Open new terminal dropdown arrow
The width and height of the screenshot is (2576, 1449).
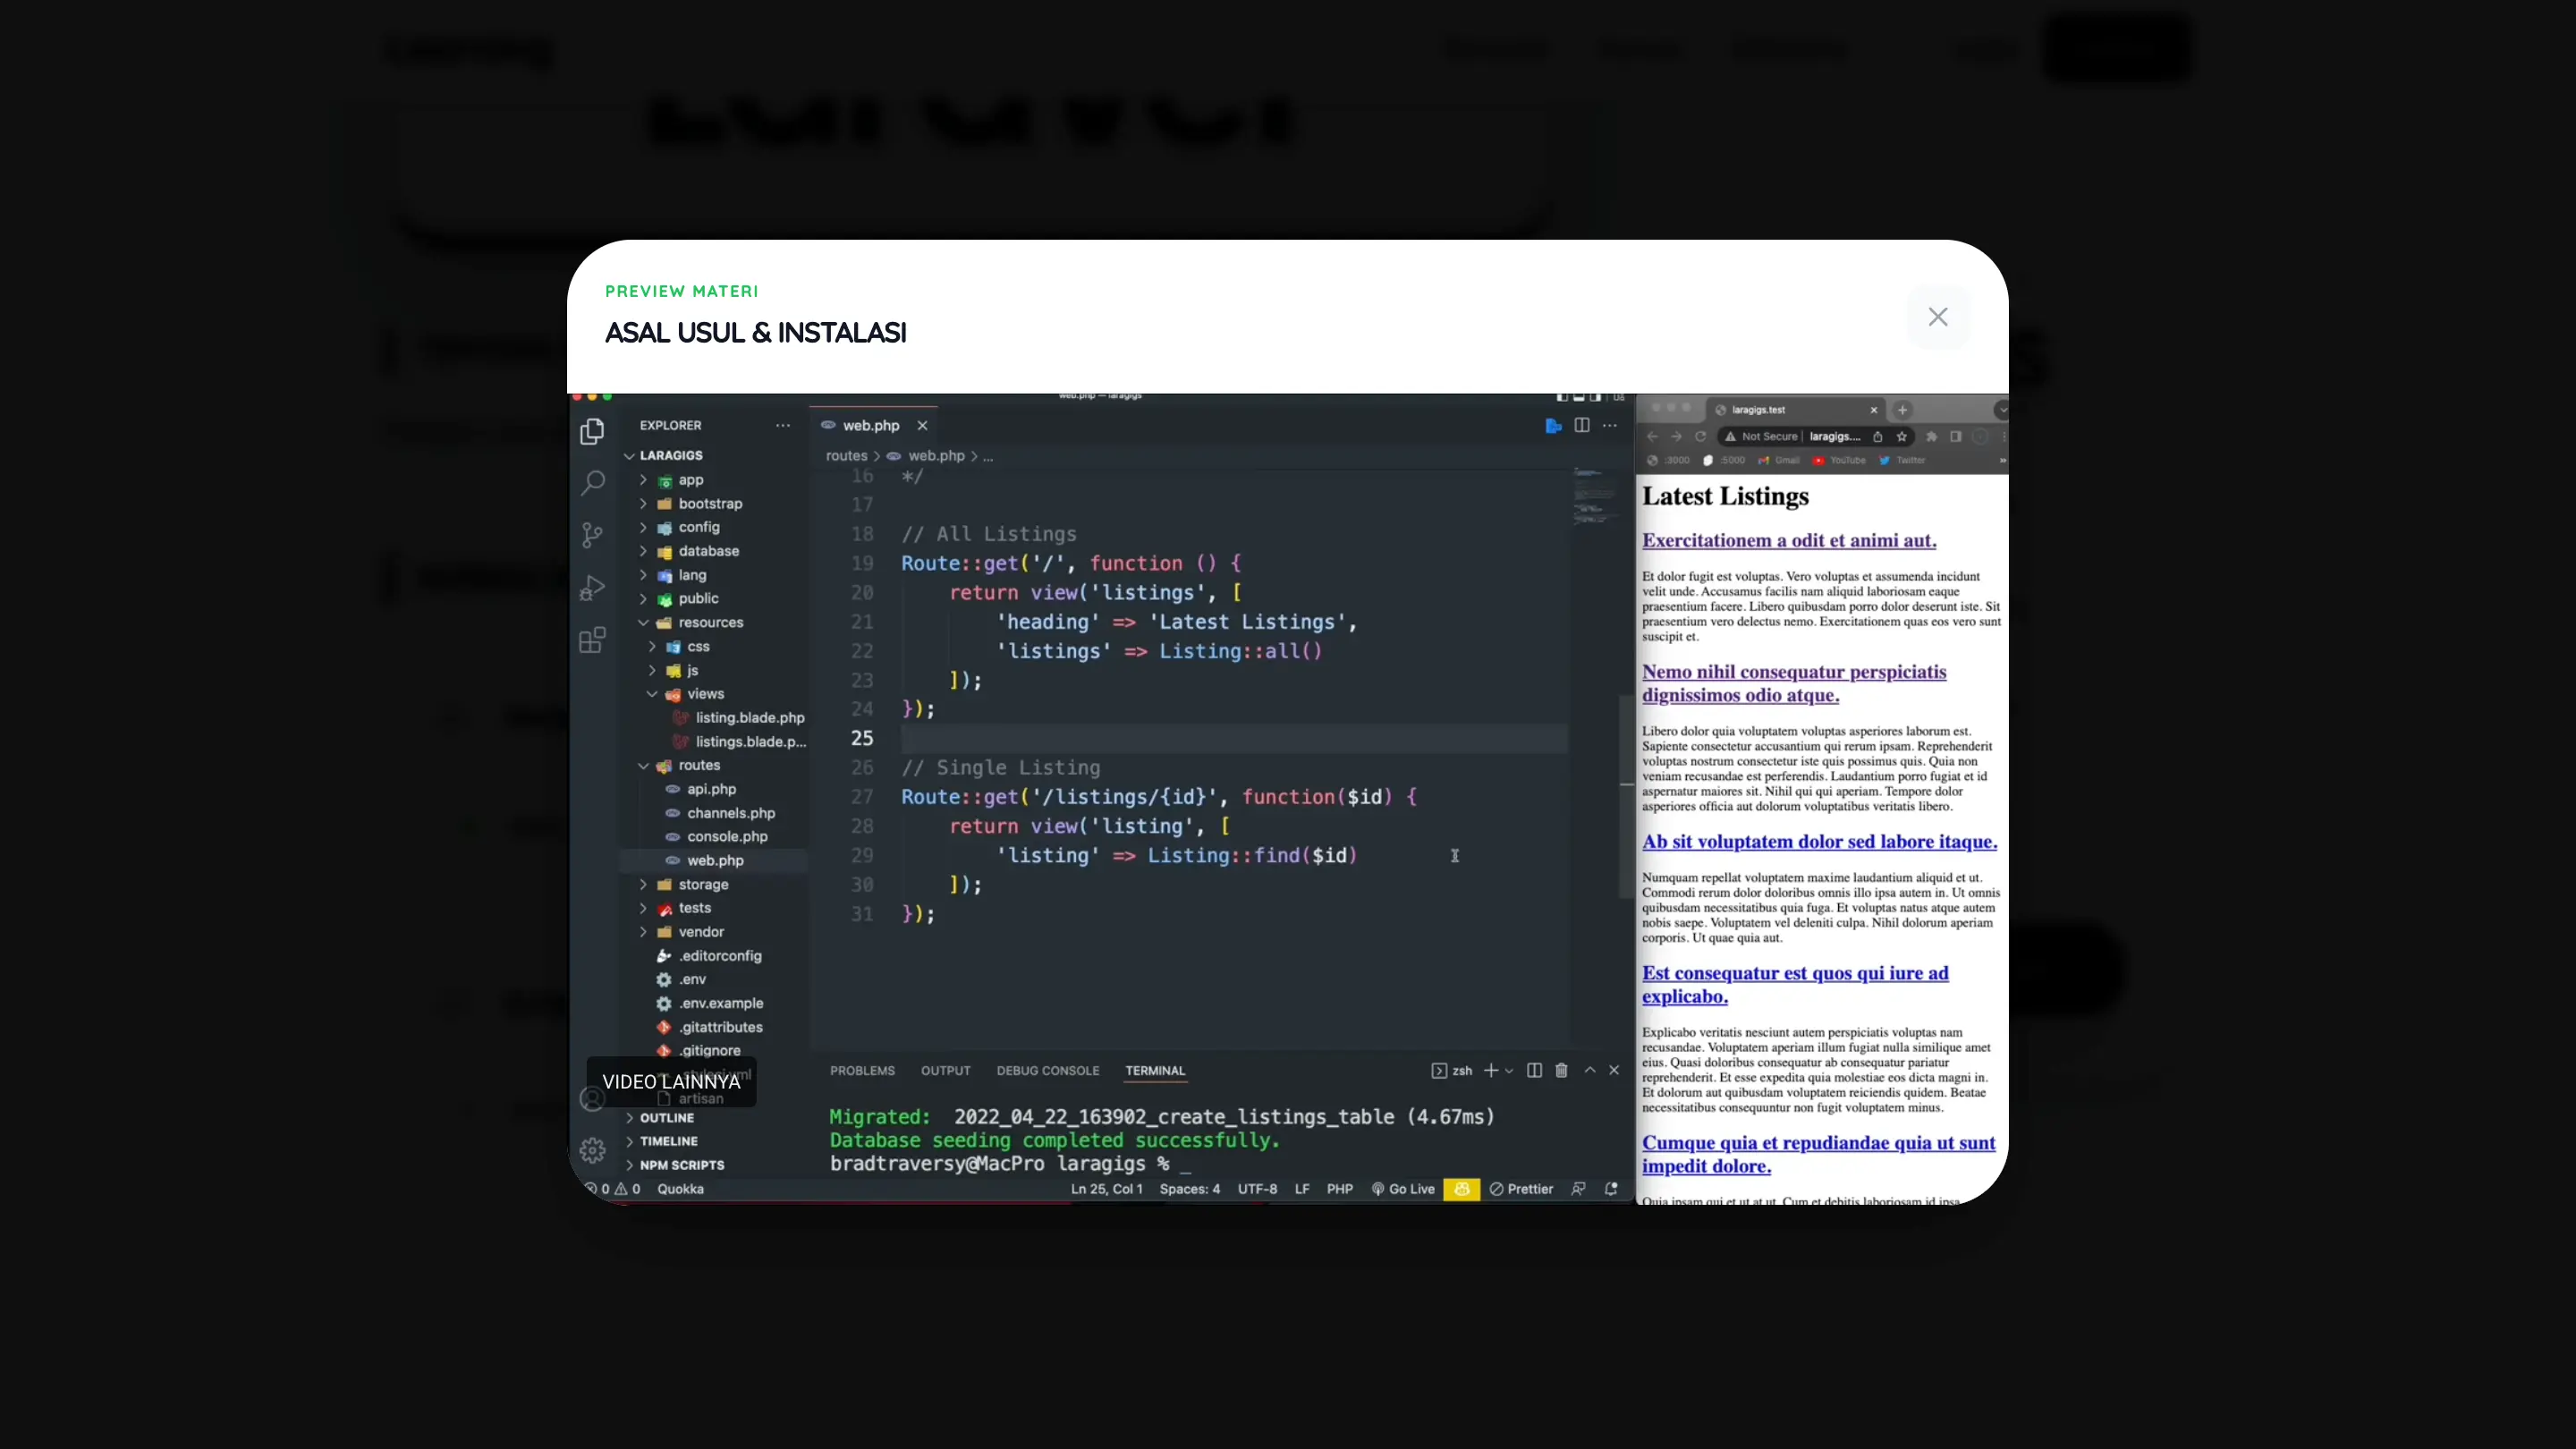click(1509, 1071)
